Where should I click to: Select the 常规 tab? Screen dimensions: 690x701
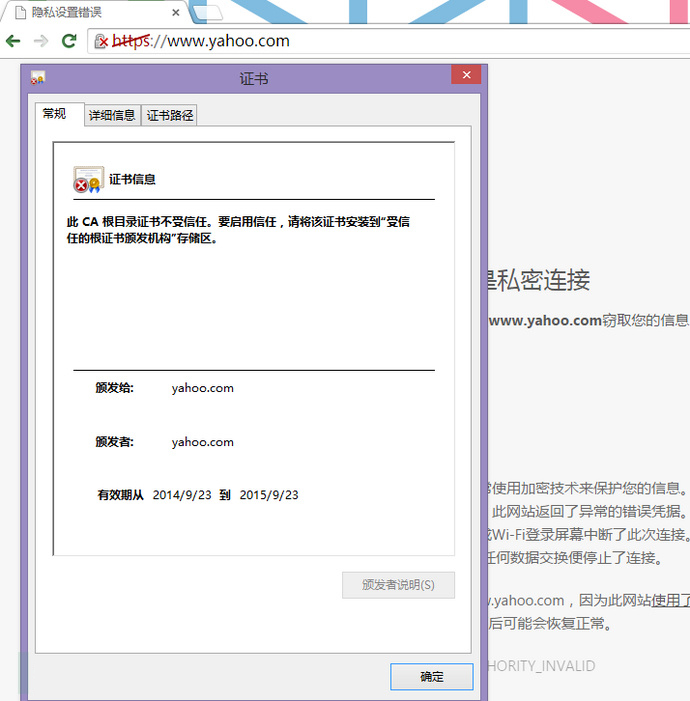click(x=59, y=114)
